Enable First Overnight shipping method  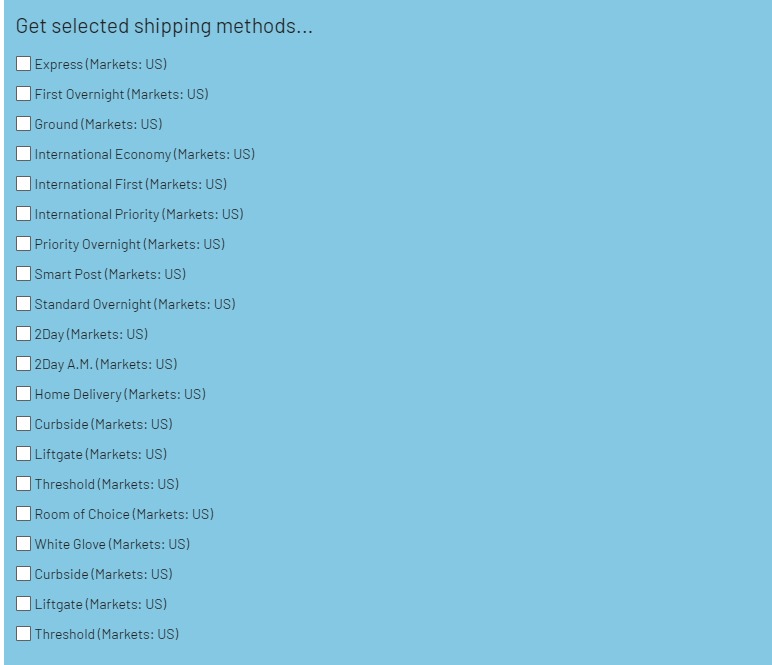[x=23, y=94]
